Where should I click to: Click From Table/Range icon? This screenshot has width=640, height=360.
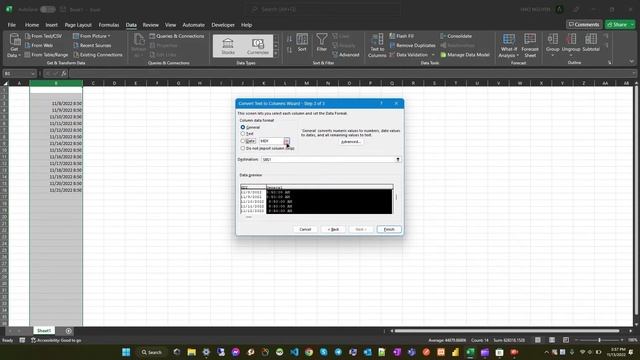pos(28,55)
